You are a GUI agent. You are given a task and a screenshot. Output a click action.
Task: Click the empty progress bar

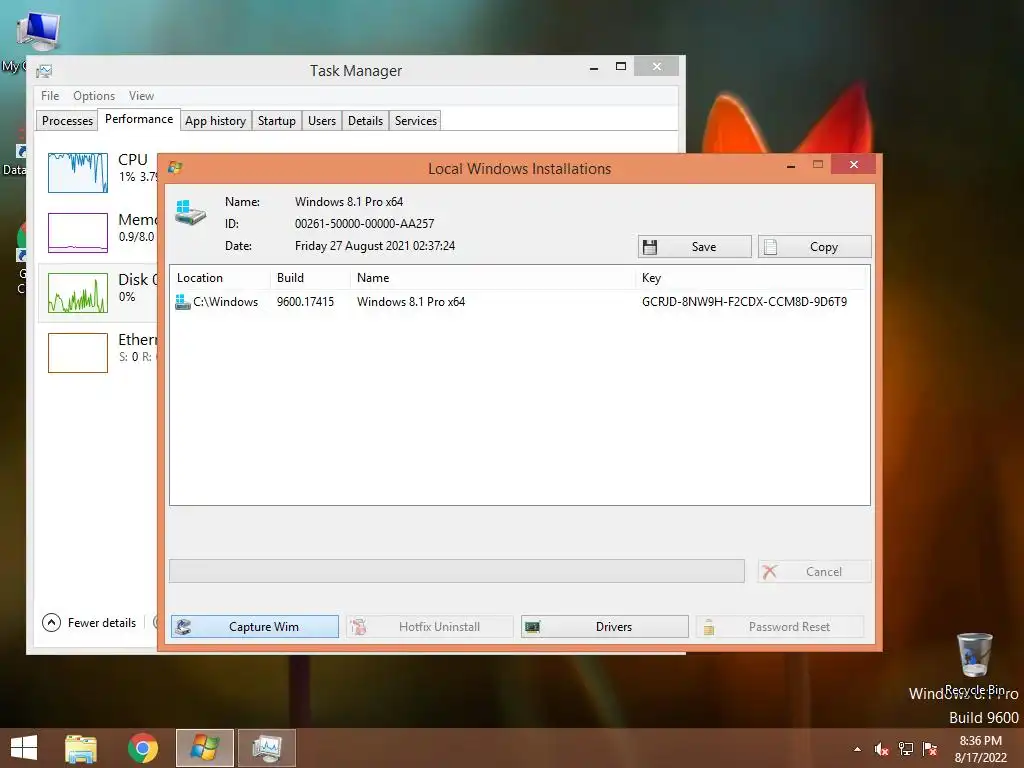(x=456, y=571)
